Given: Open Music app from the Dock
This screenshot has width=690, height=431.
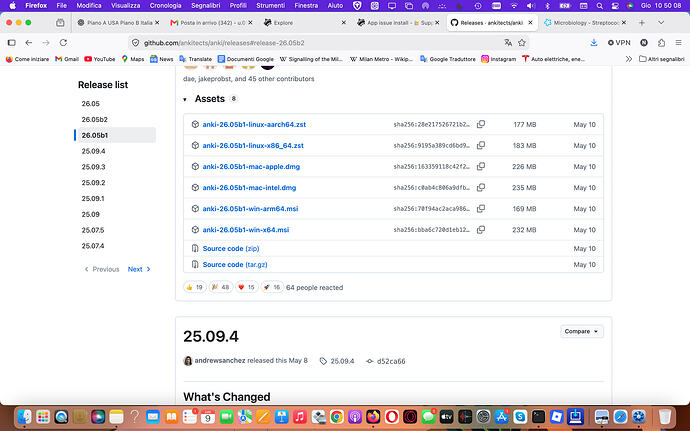Looking at the screenshot, I should pyautogui.click(x=300, y=416).
